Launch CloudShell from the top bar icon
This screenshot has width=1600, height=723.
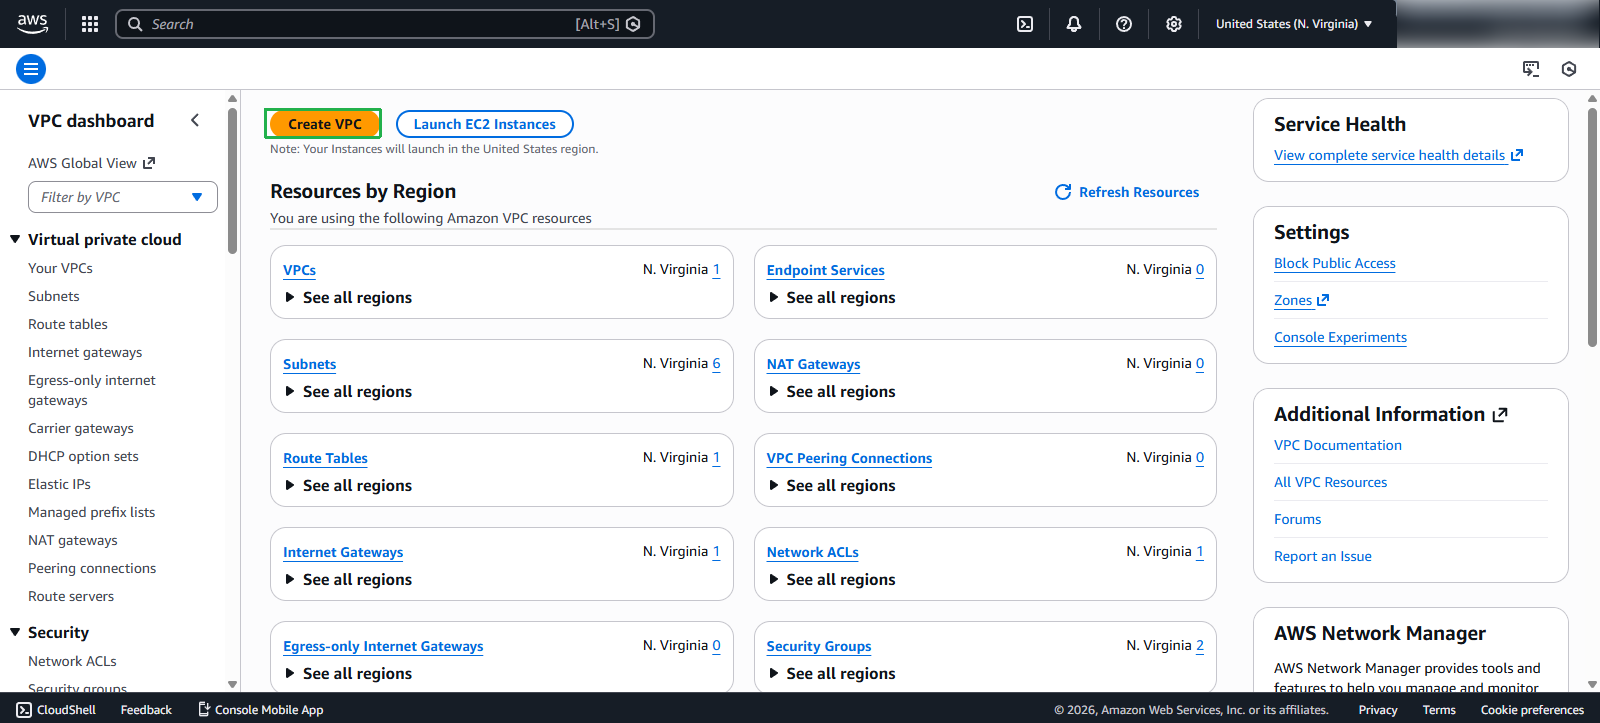1025,24
